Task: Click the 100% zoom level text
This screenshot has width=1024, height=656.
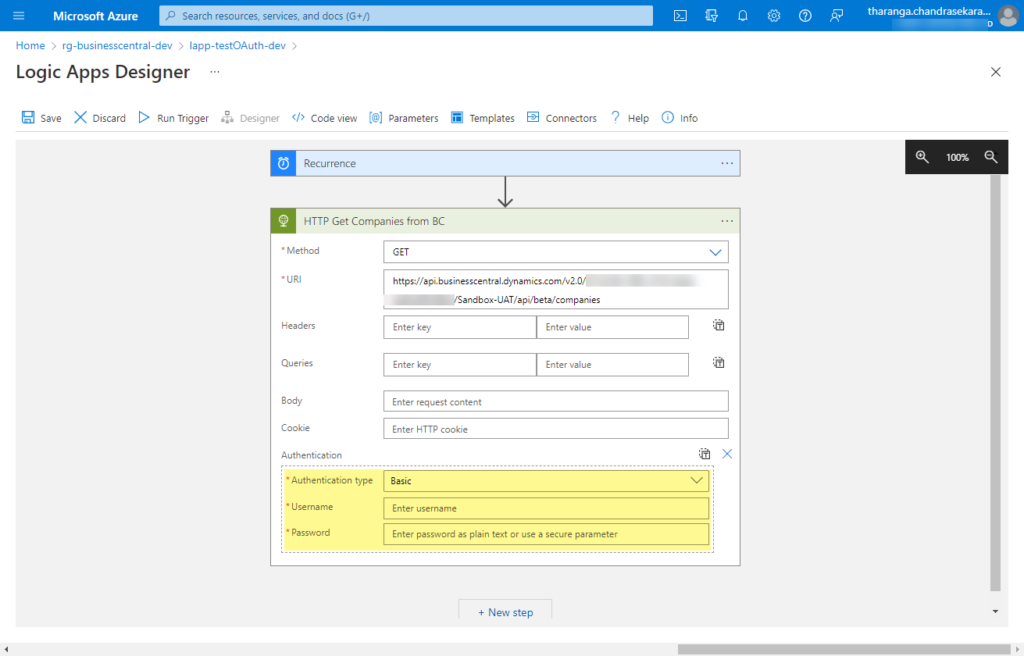Action: (x=957, y=157)
